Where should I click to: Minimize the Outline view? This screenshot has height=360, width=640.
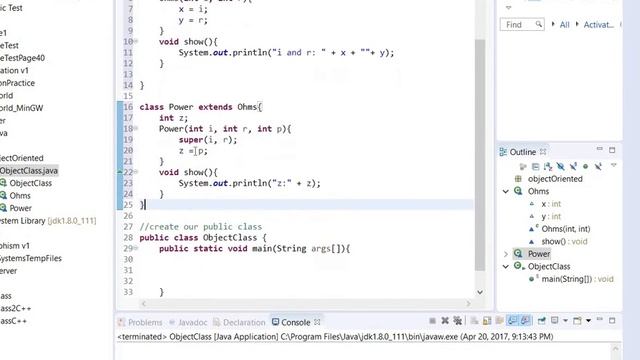point(600,149)
